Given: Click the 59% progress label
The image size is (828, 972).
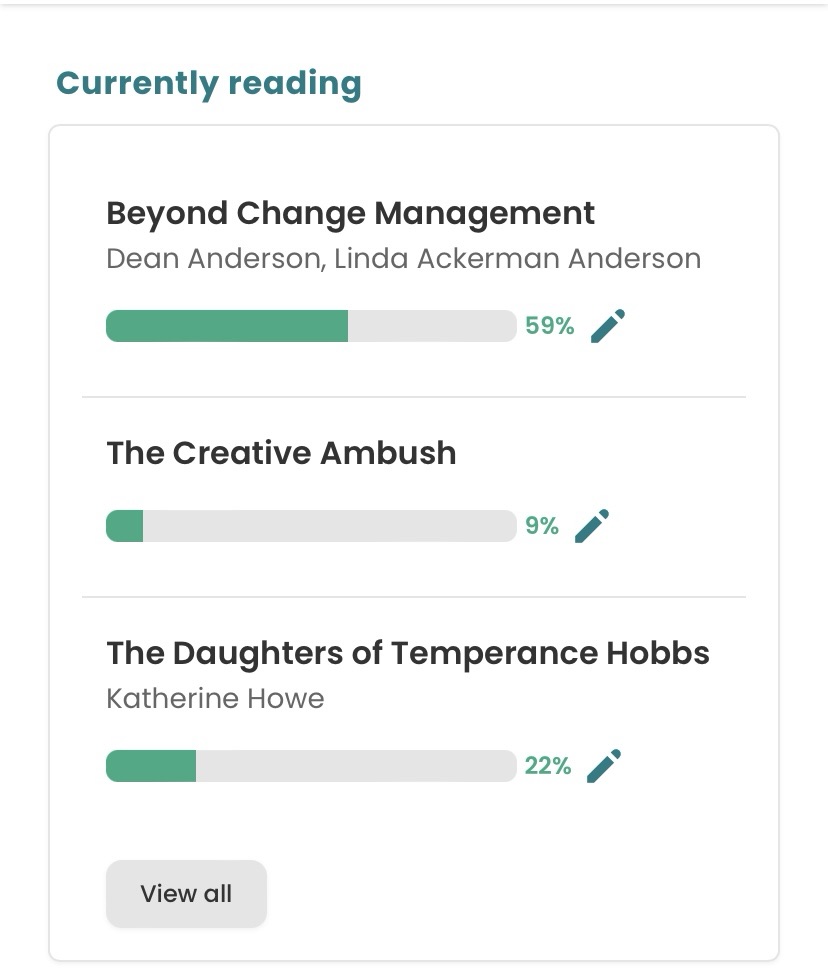Looking at the screenshot, I should [x=549, y=326].
